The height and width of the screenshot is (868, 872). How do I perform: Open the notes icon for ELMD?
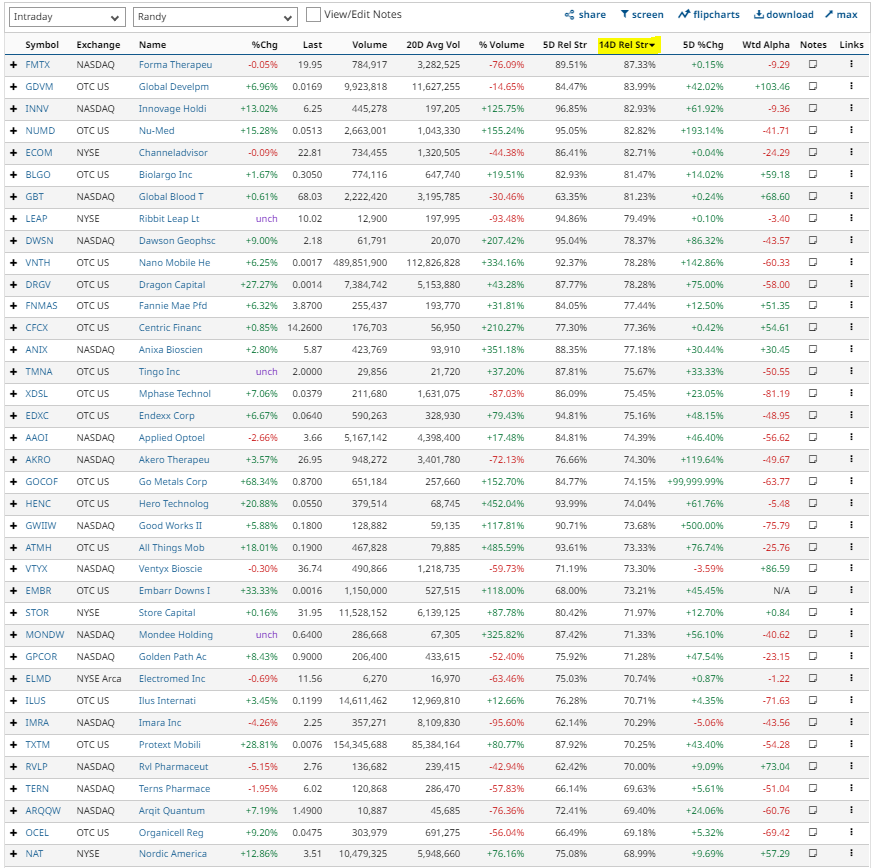pos(812,678)
